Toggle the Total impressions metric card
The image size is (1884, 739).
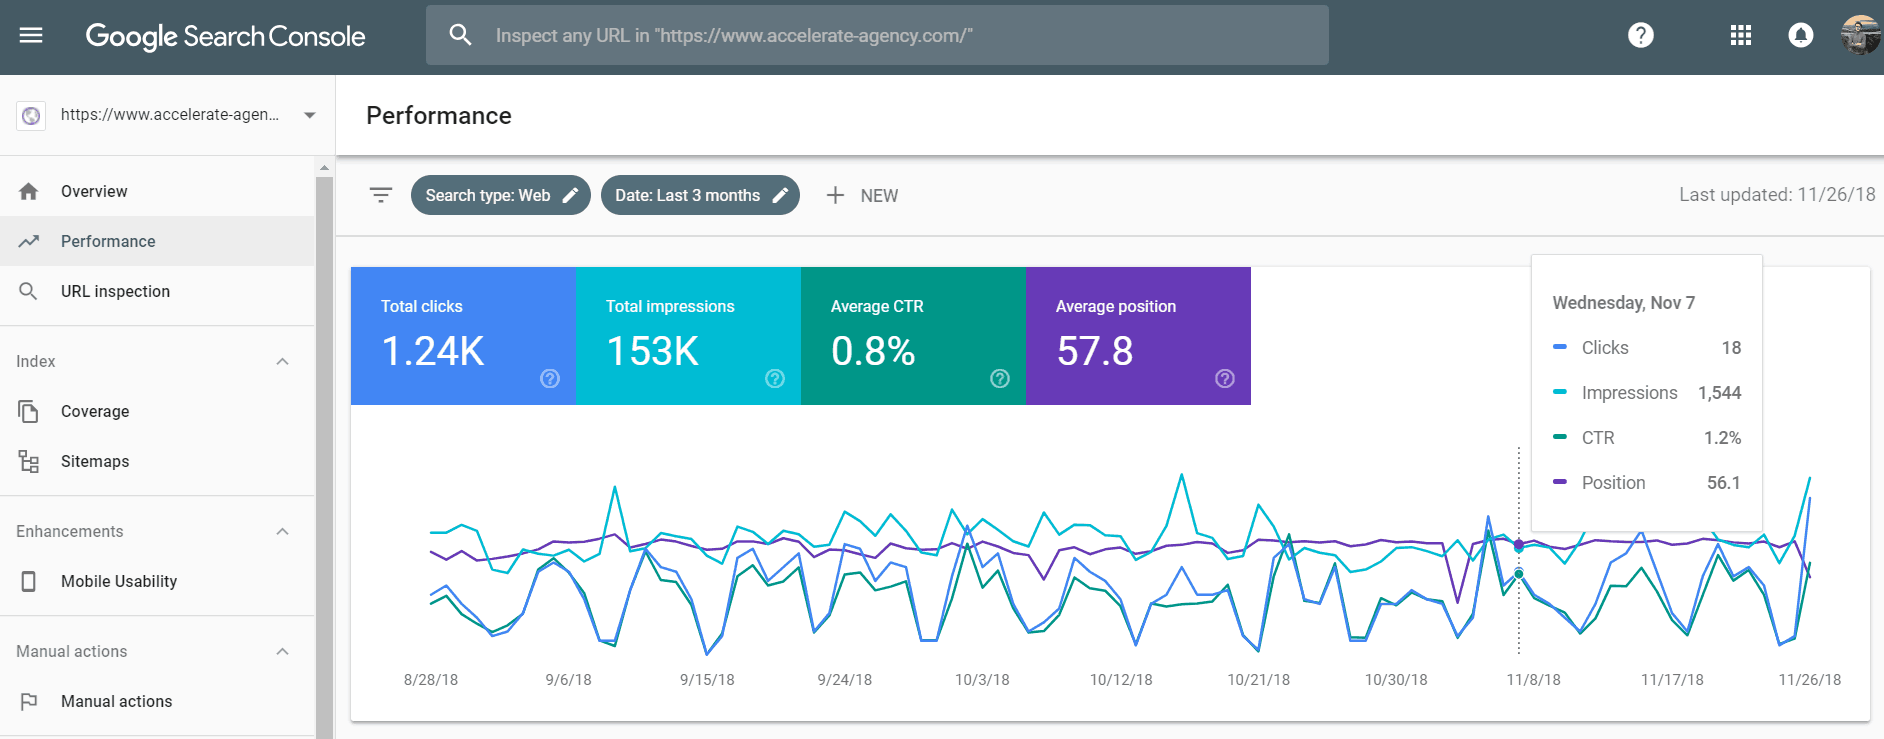[687, 335]
